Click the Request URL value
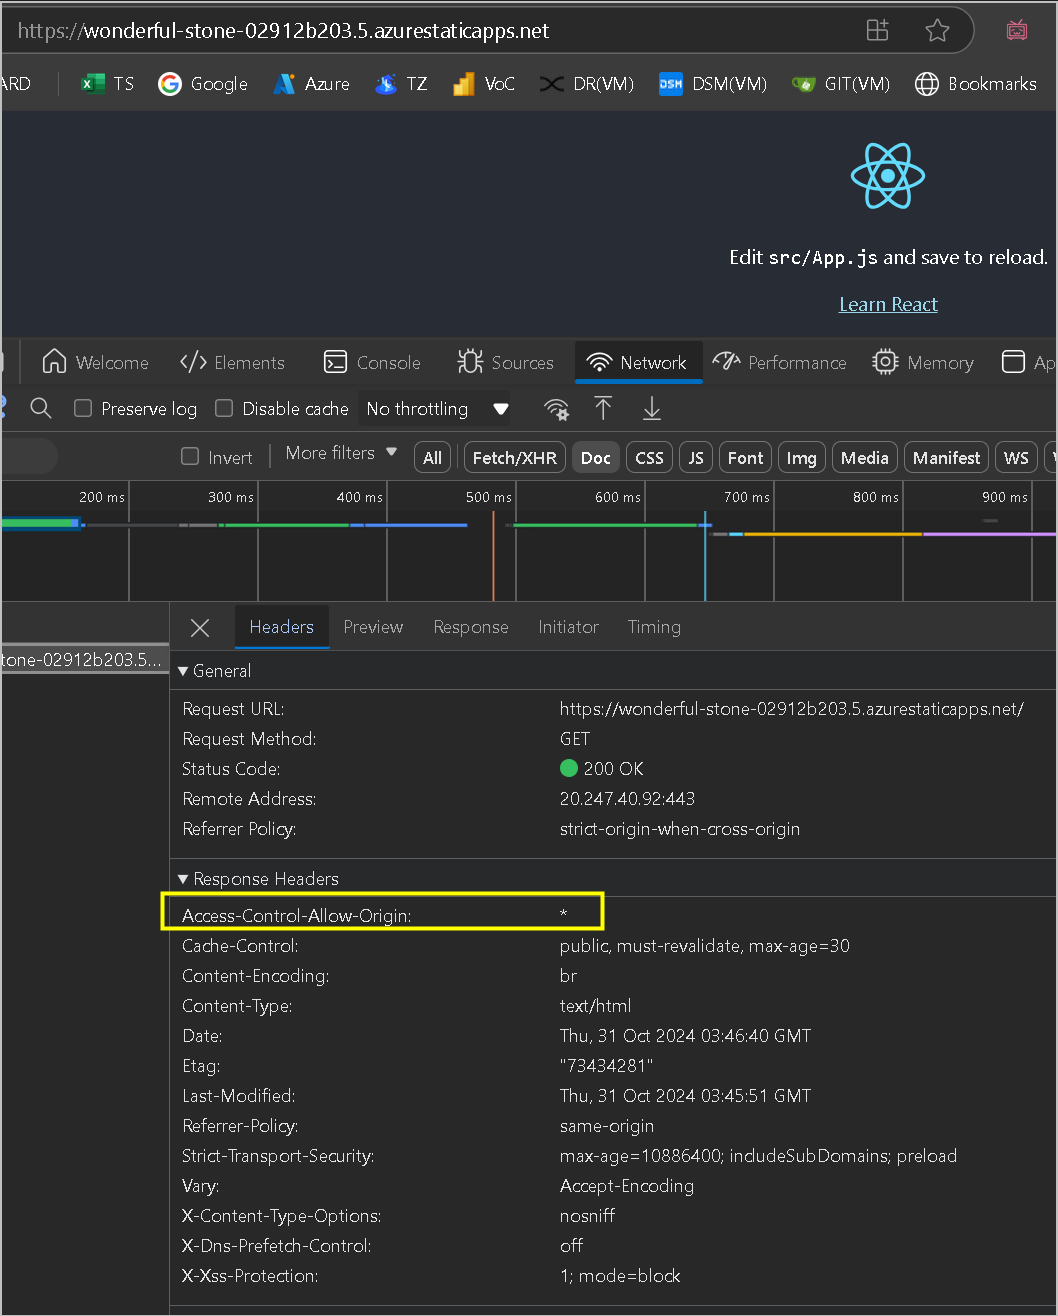Viewport: 1058px width, 1316px height. [x=791, y=709]
